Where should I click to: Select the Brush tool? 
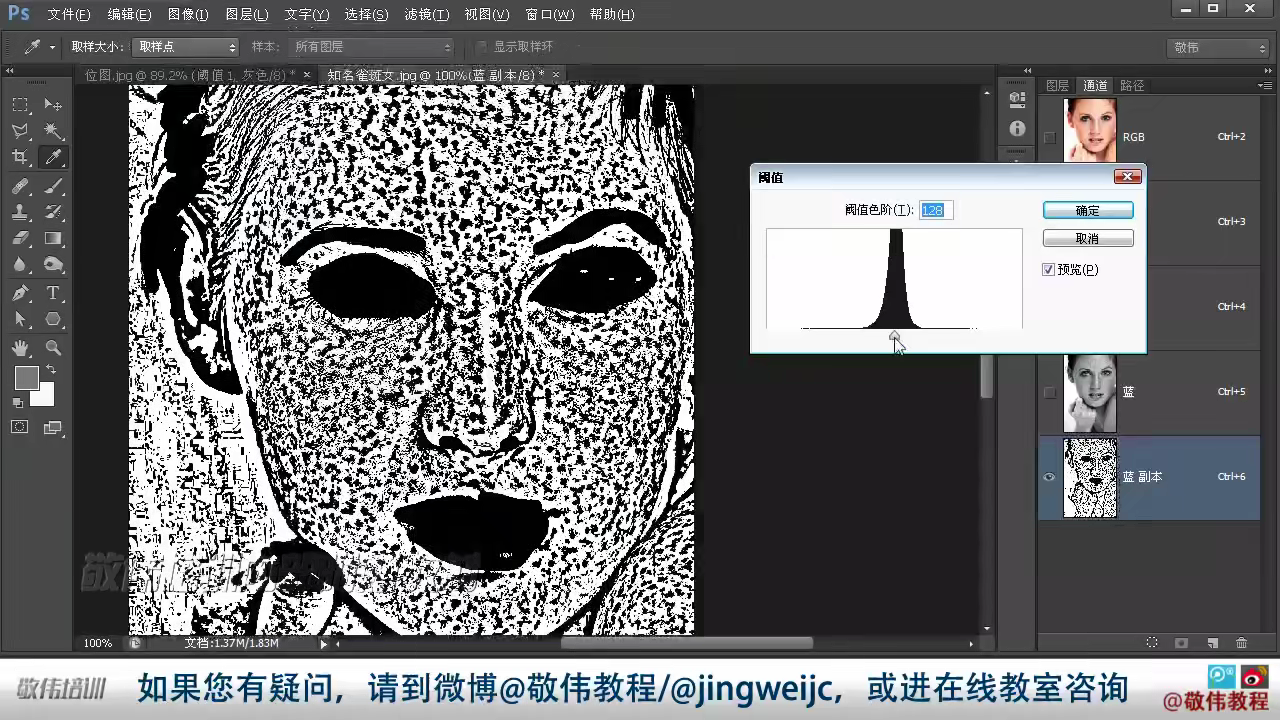(x=53, y=186)
